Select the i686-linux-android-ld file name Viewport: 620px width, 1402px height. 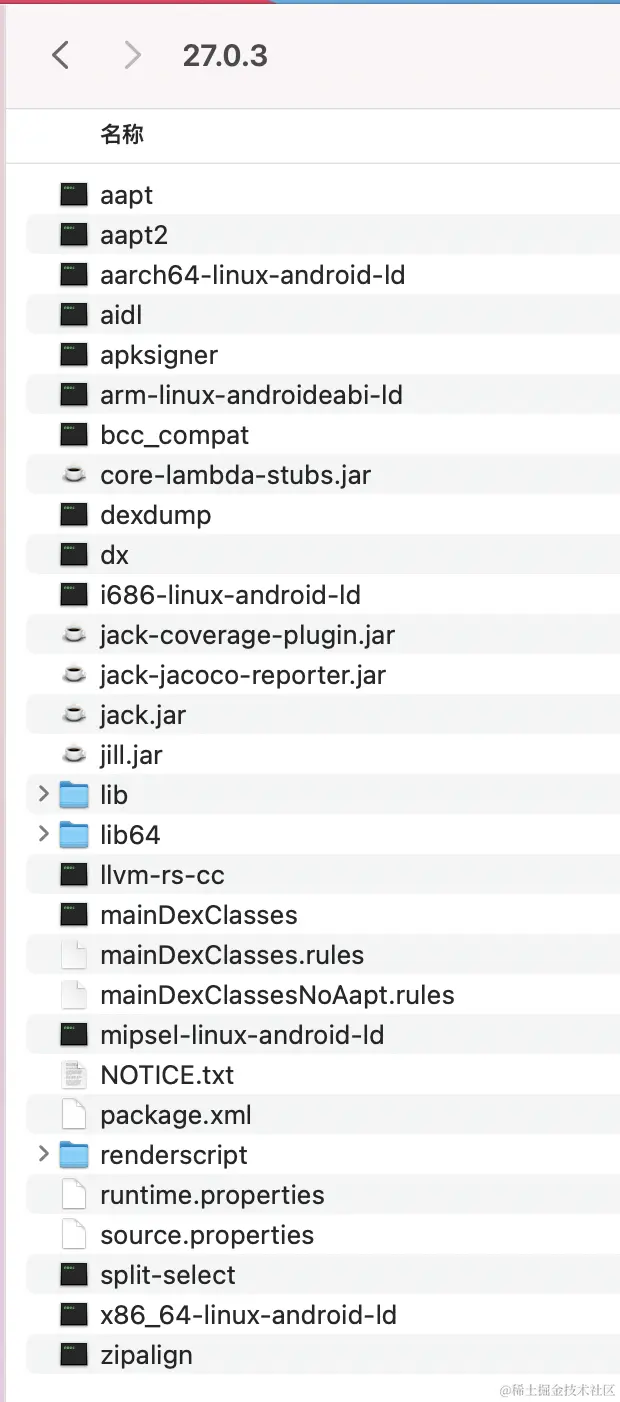(230, 595)
